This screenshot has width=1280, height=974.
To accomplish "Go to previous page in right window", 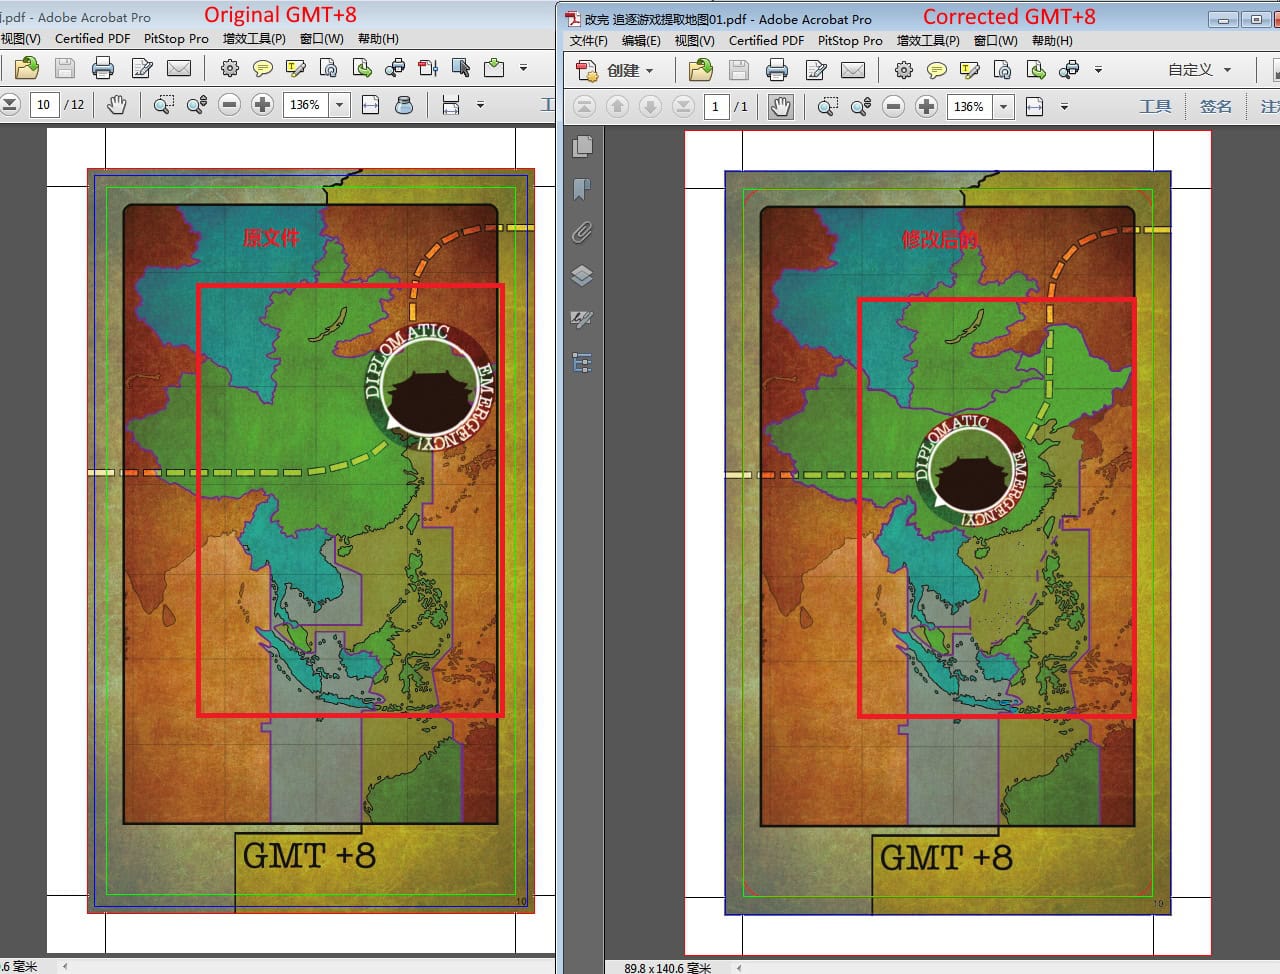I will 618,106.
